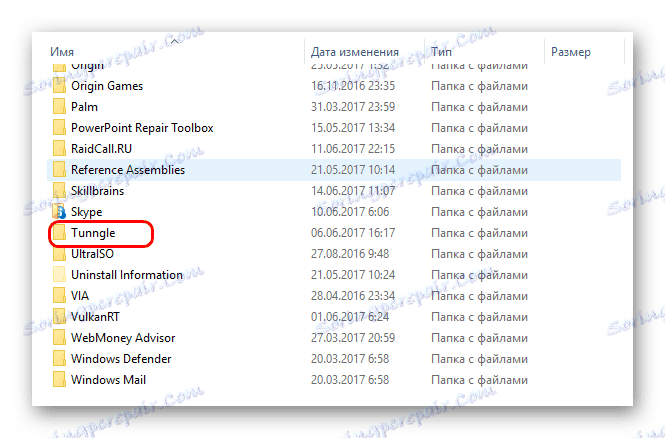Select PowerPoint Repair Toolbox folder icon

(59, 128)
